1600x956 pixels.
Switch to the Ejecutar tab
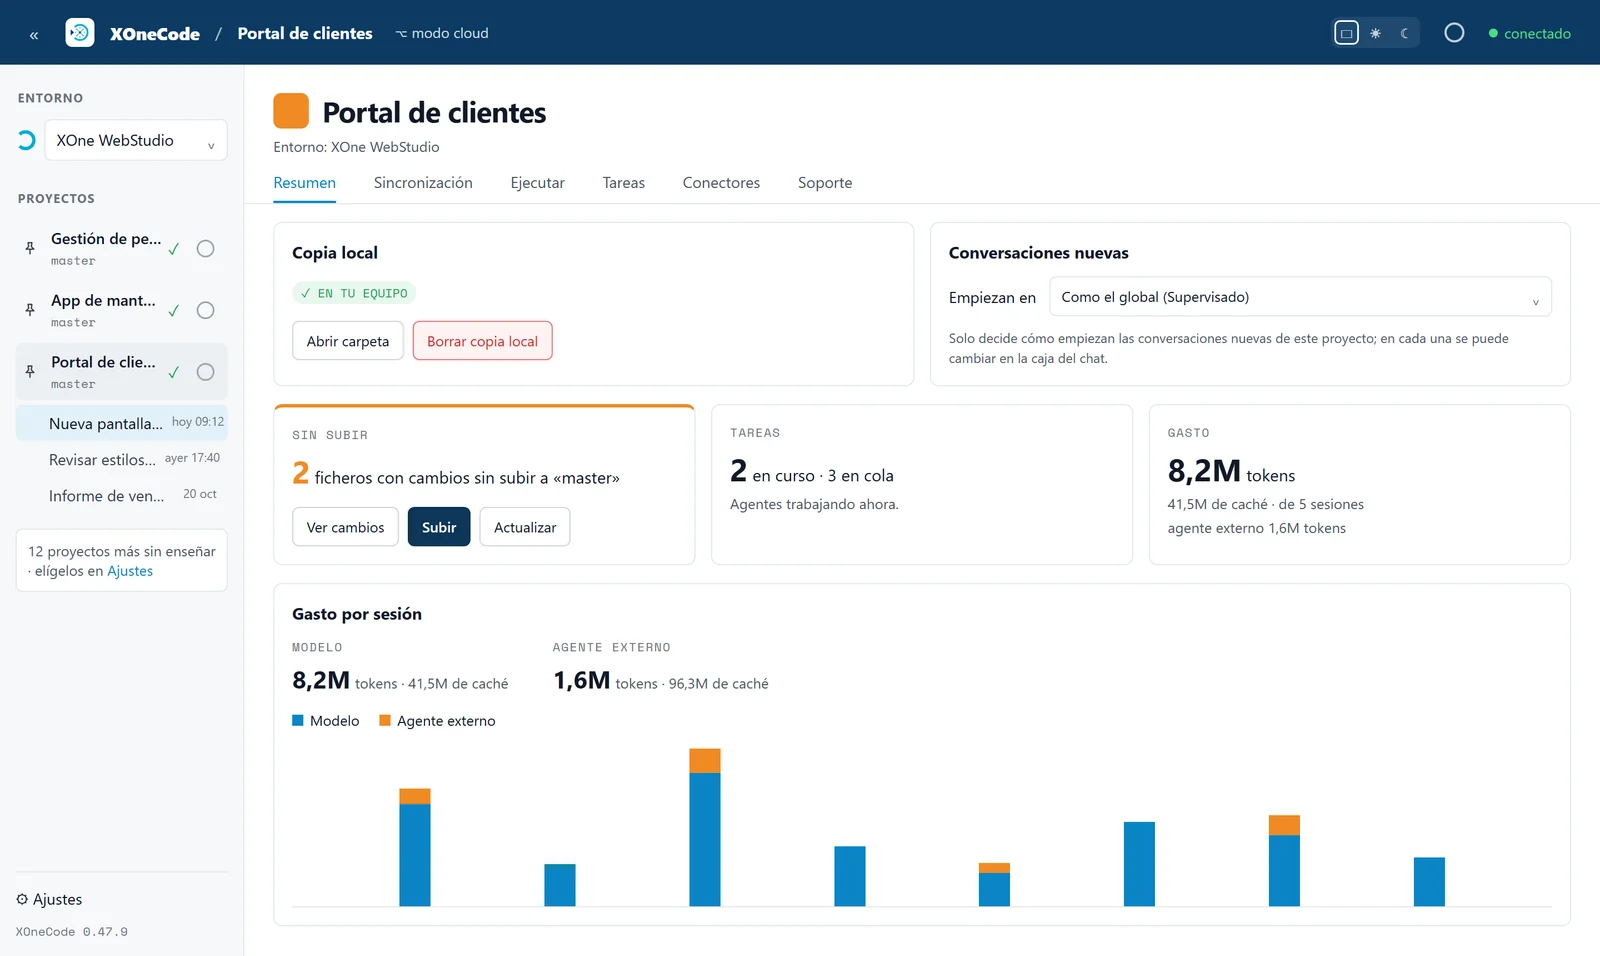click(x=537, y=183)
